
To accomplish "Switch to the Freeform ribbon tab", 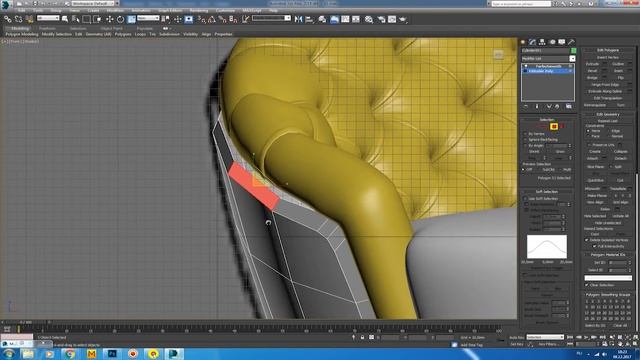I will point(47,29).
